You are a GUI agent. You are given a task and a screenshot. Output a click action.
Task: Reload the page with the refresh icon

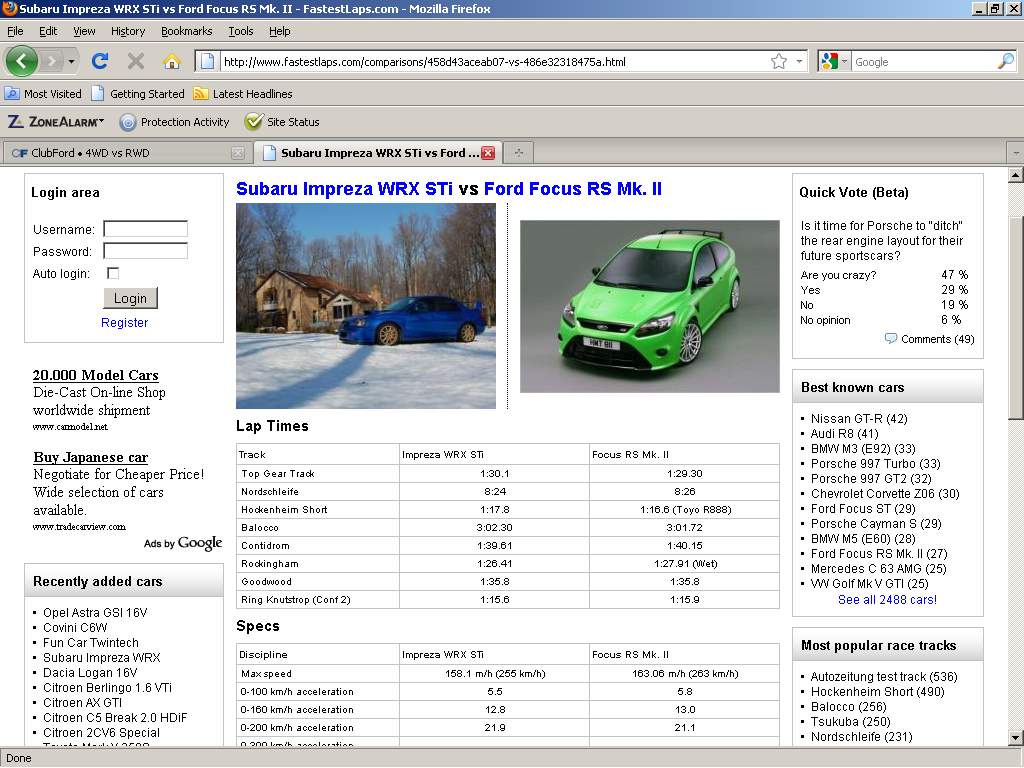[x=100, y=61]
